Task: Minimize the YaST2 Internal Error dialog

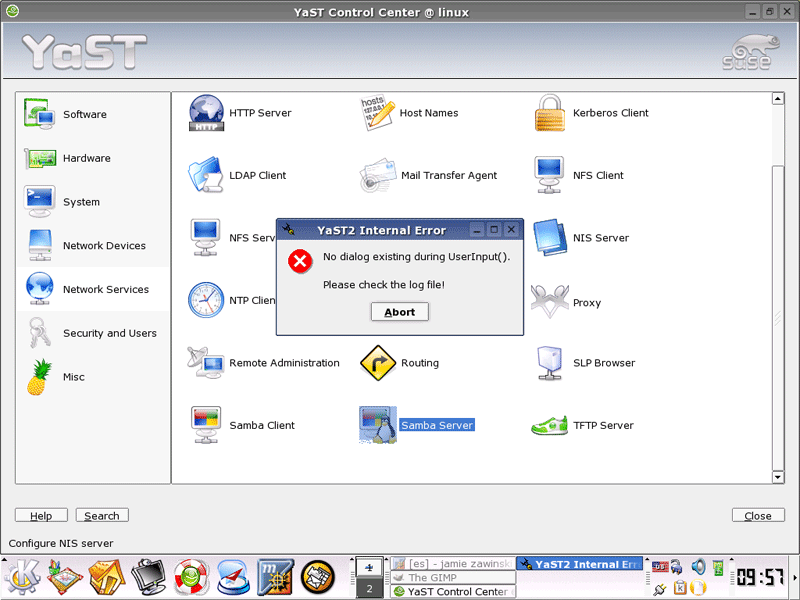Action: pyautogui.click(x=477, y=230)
